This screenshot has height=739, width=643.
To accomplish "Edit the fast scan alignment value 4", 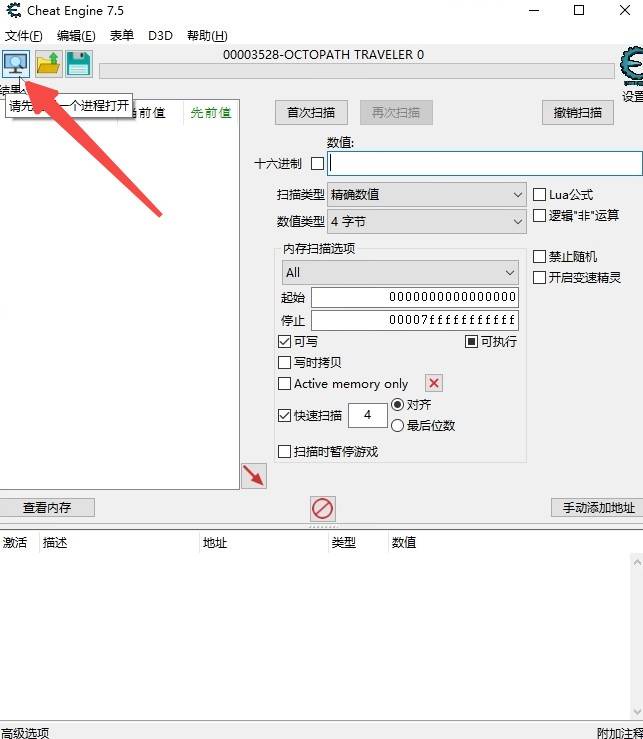I will [368, 415].
